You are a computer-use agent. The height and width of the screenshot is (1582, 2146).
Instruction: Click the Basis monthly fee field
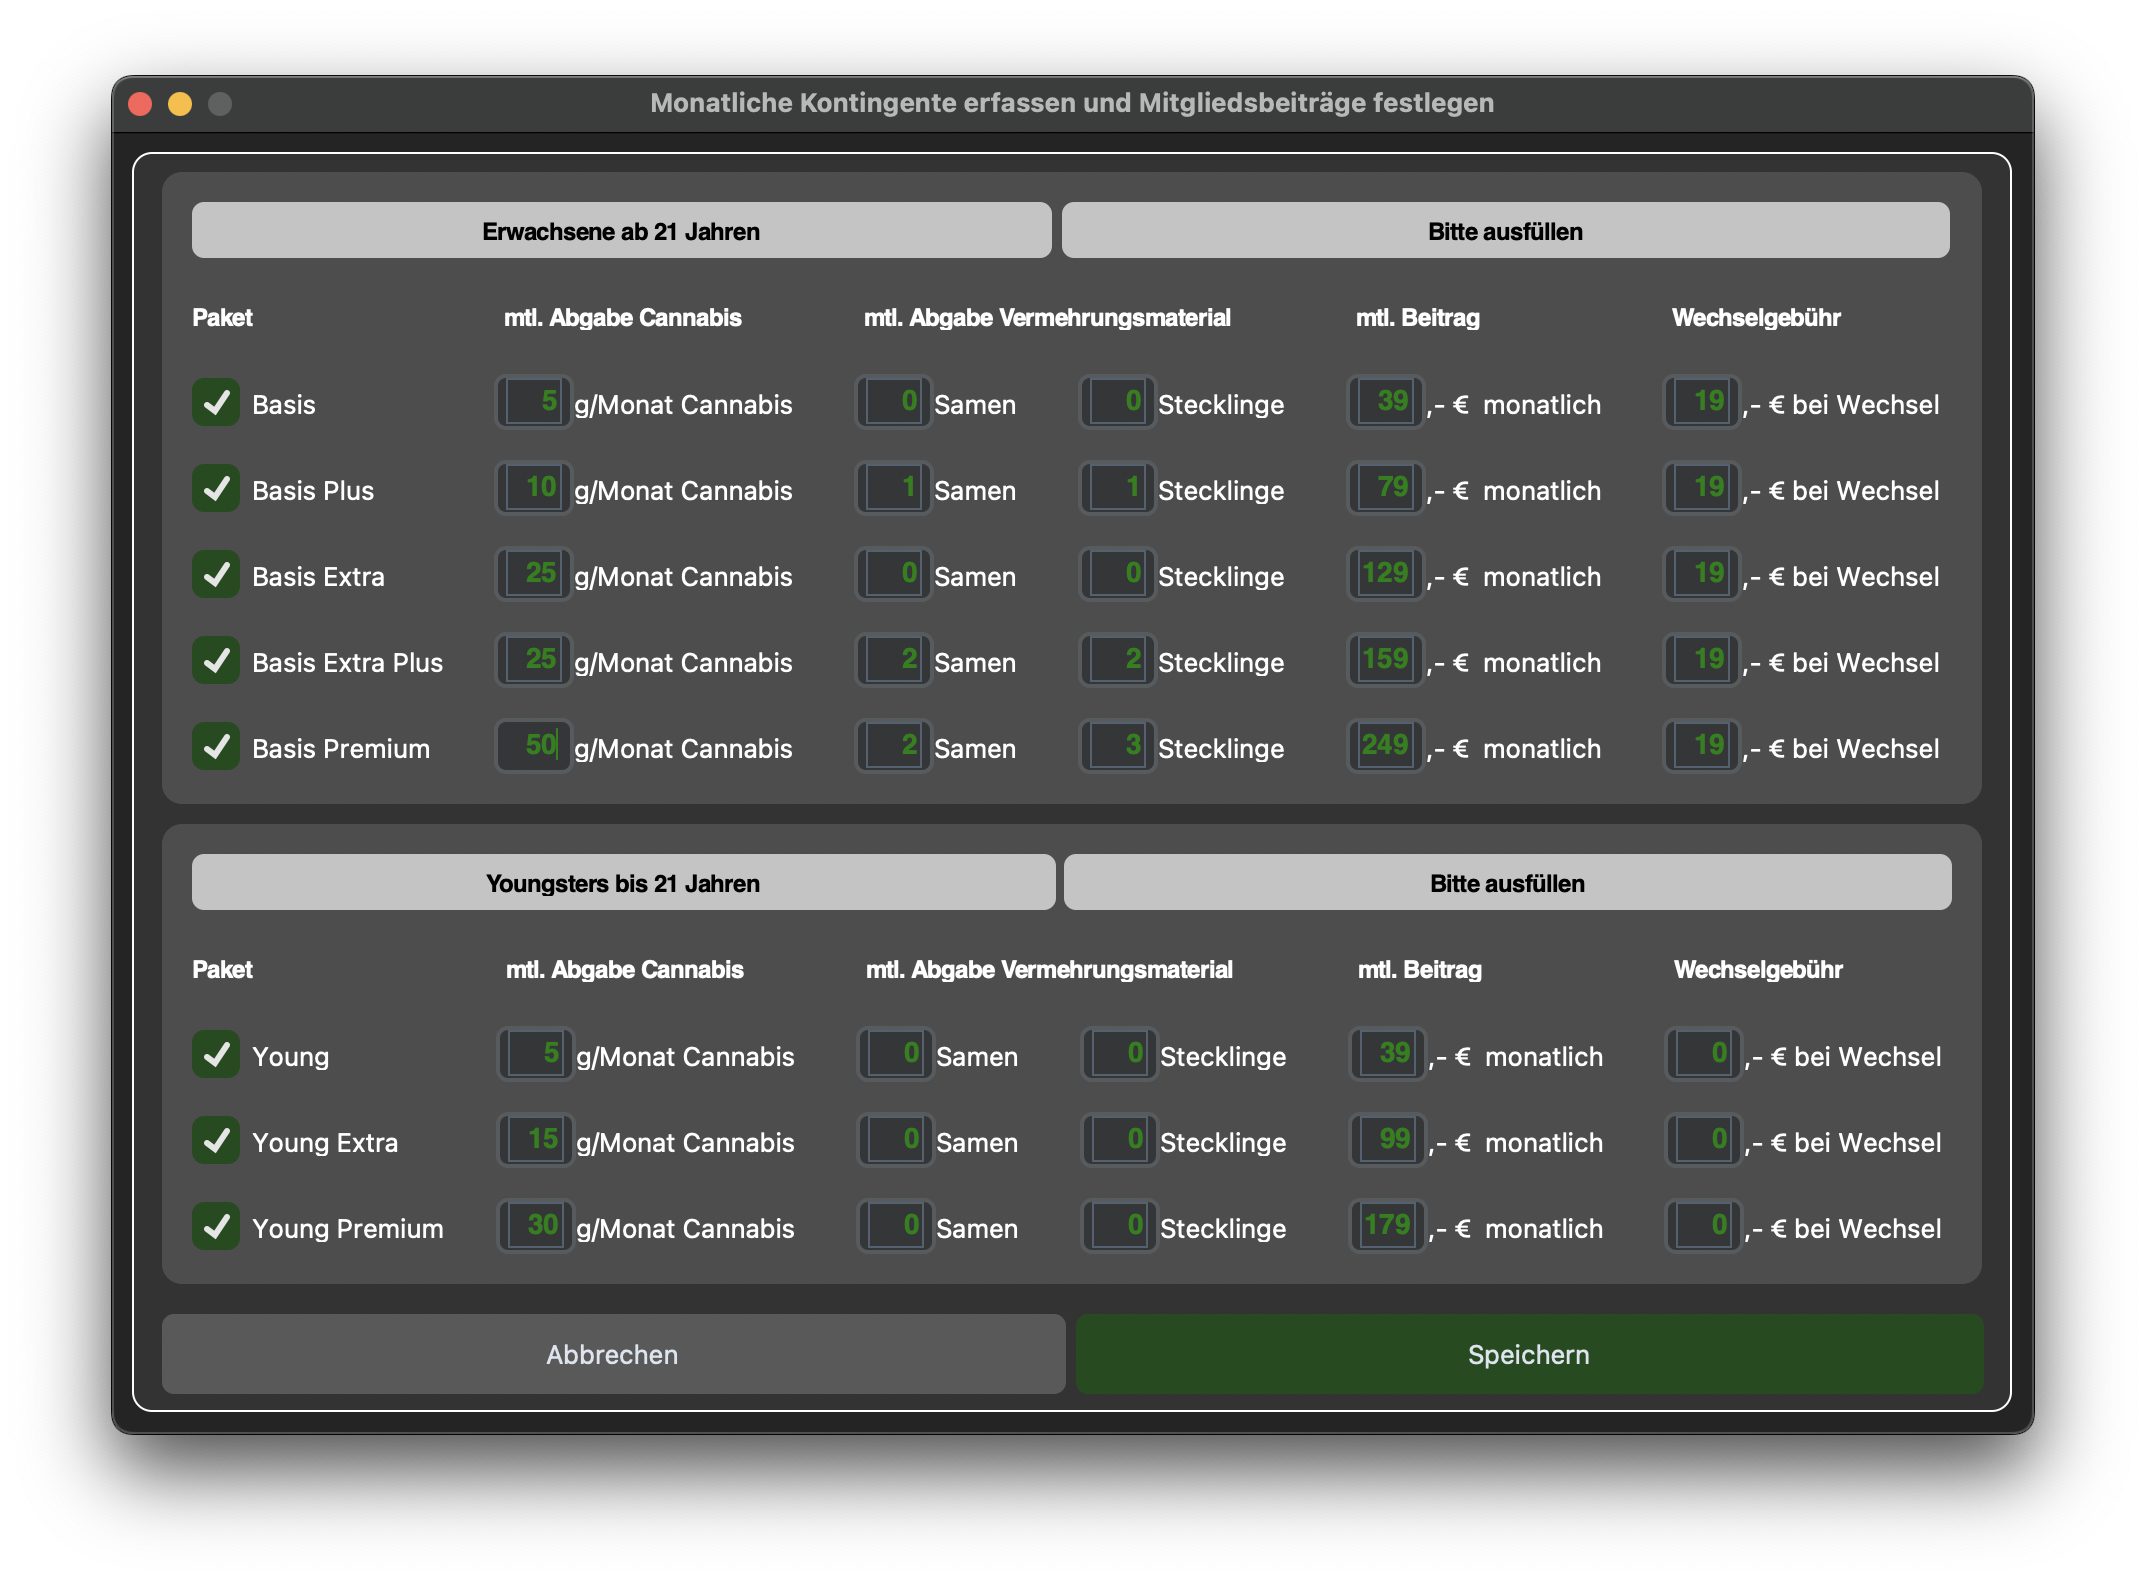click(x=1386, y=402)
